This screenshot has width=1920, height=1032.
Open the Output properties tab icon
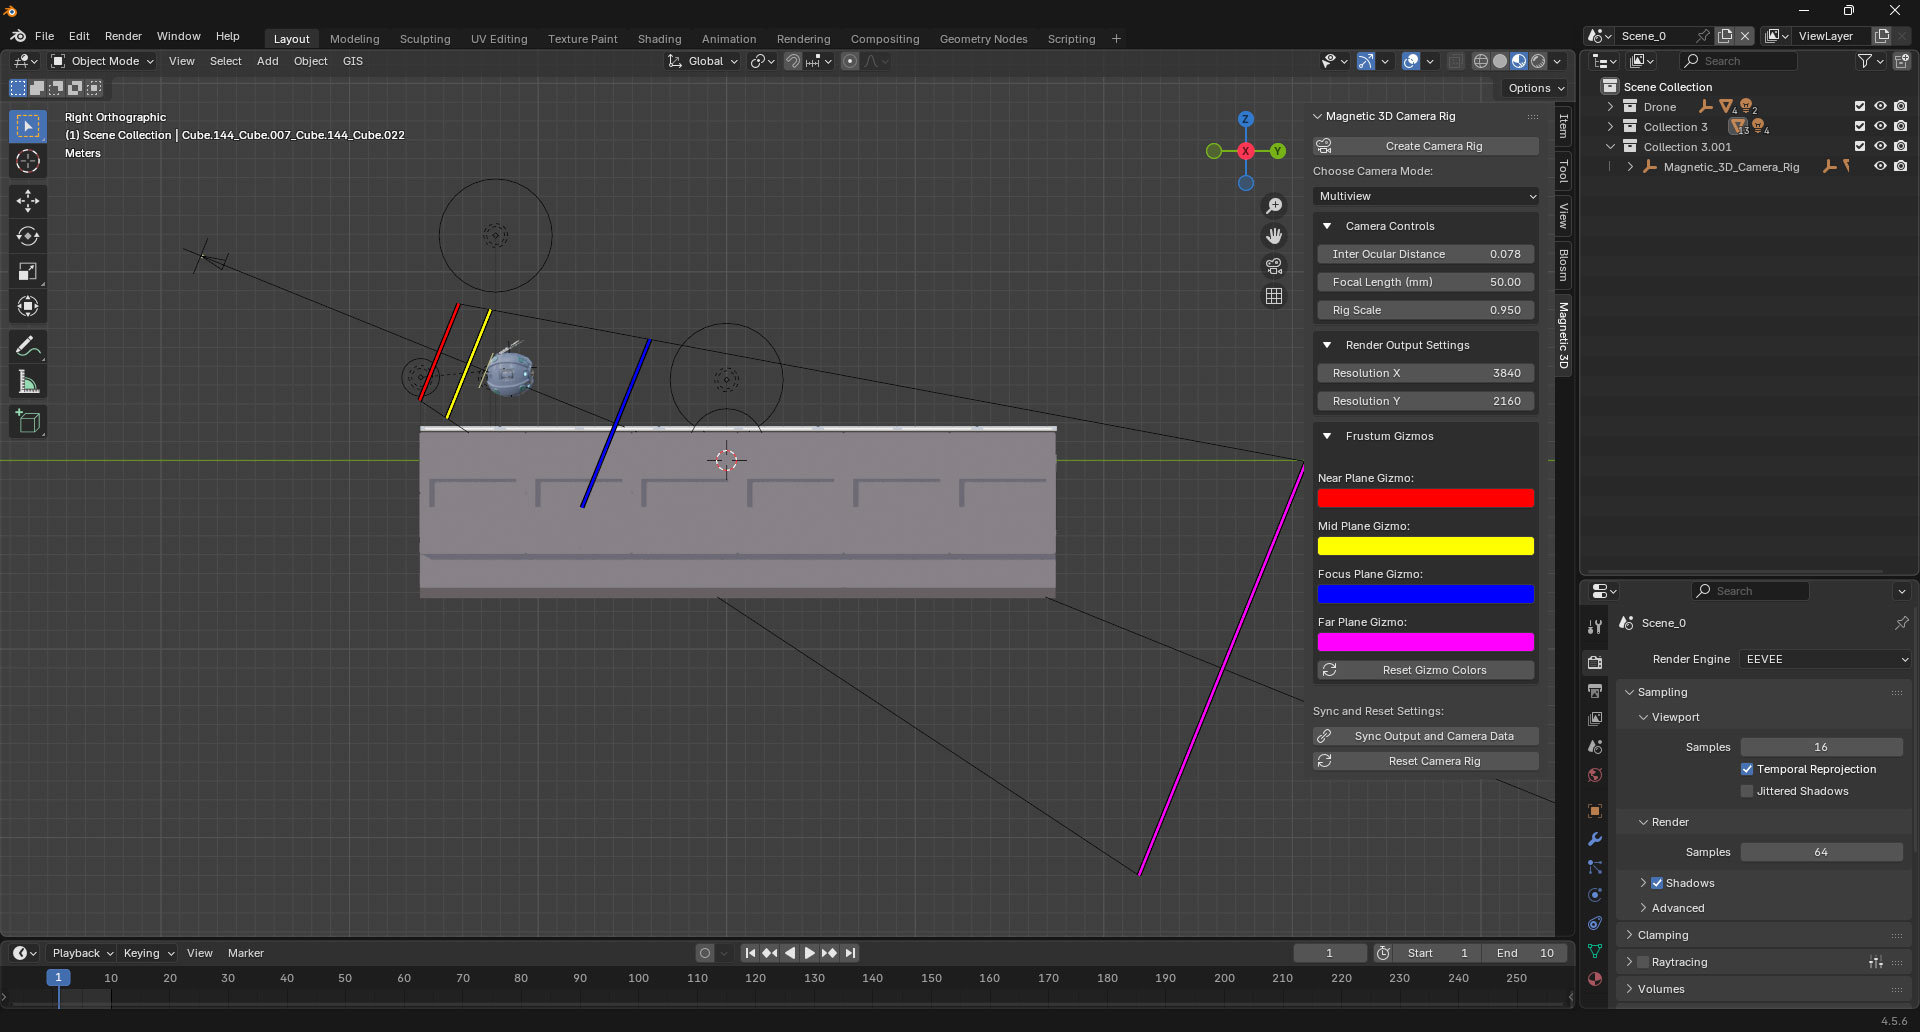(1595, 691)
